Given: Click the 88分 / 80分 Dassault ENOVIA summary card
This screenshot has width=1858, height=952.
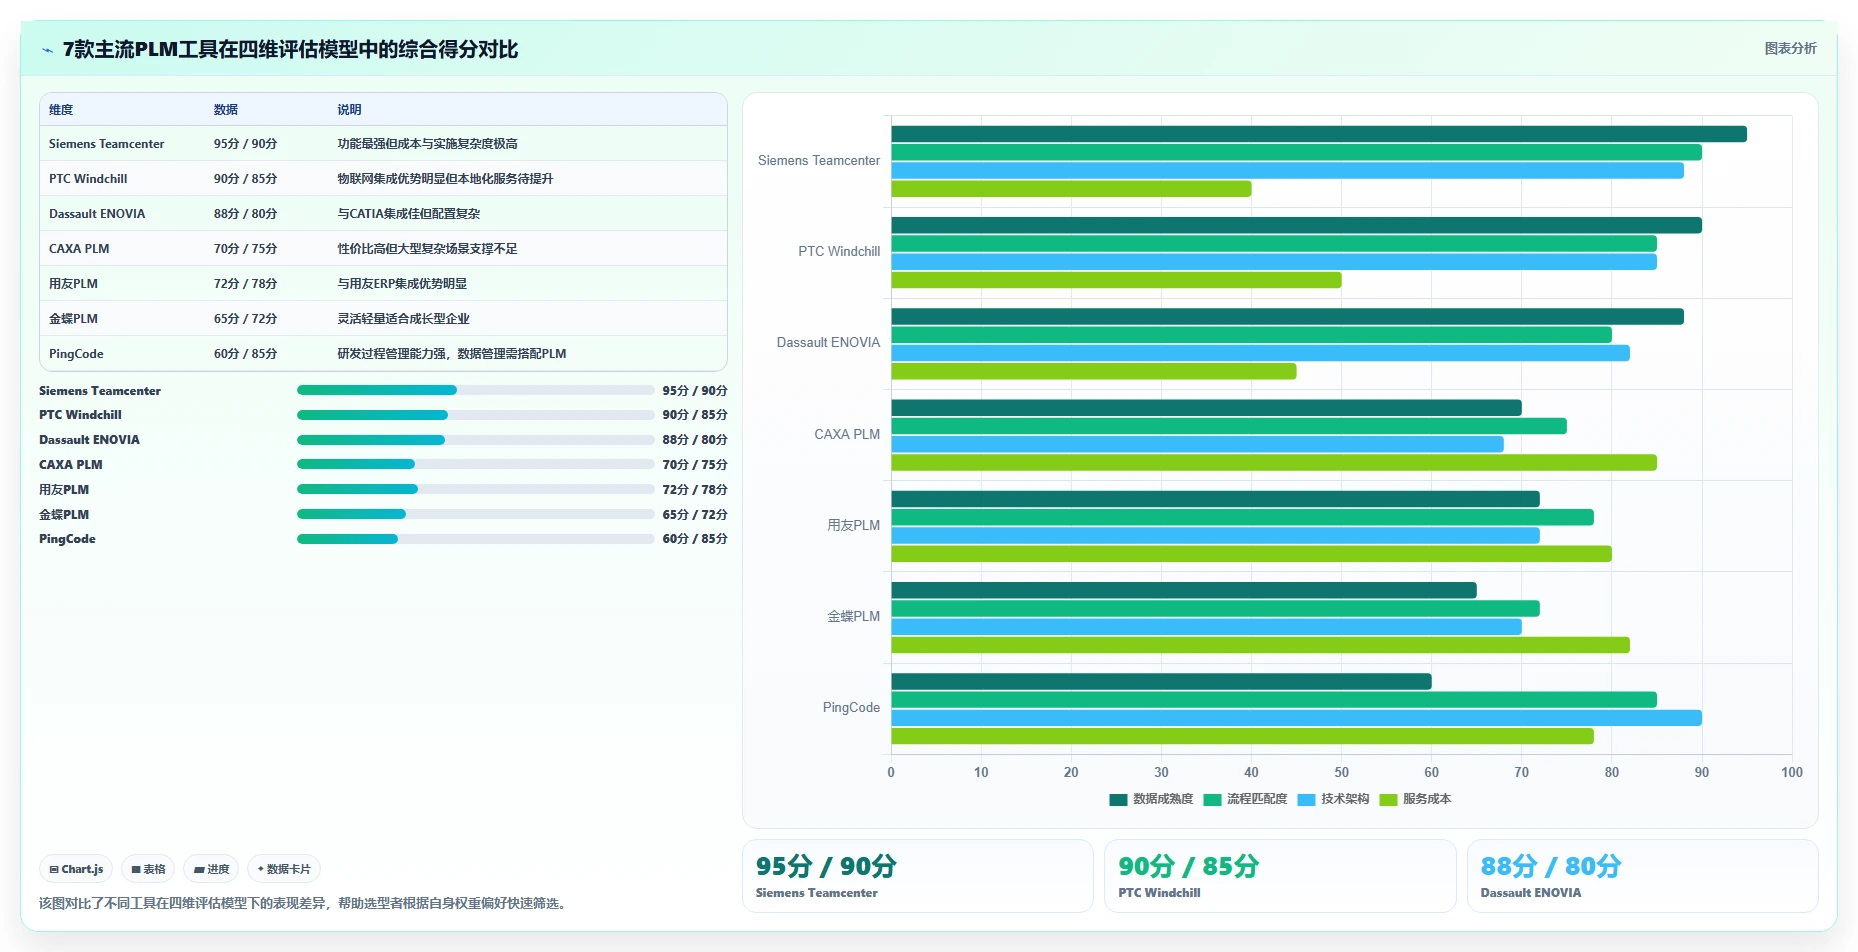Looking at the screenshot, I should coord(1642,876).
